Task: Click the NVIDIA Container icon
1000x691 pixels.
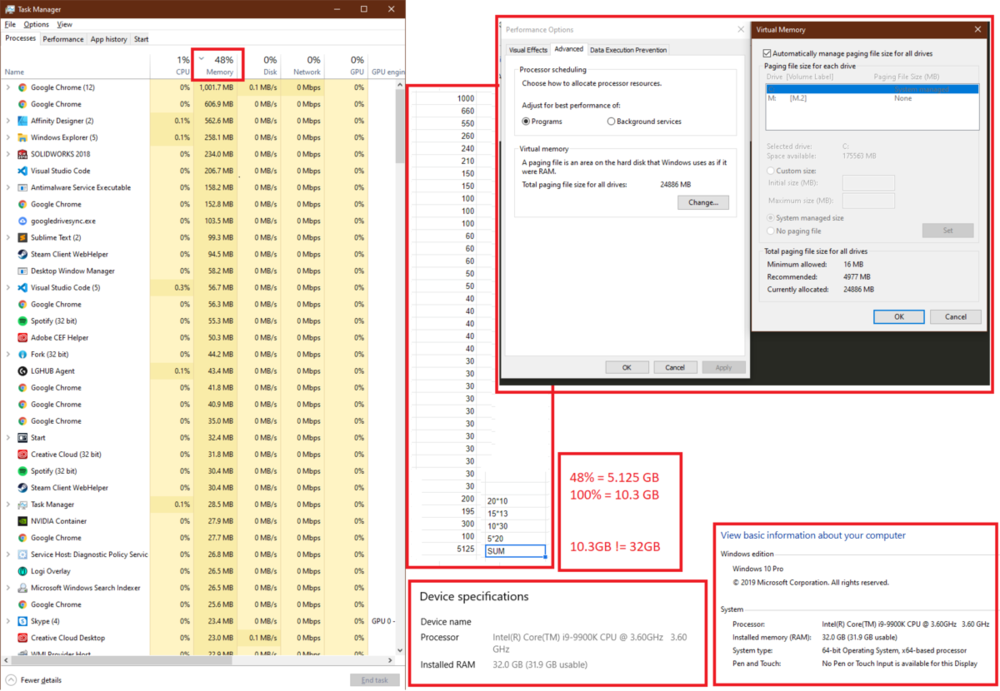Action: pyautogui.click(x=22, y=521)
